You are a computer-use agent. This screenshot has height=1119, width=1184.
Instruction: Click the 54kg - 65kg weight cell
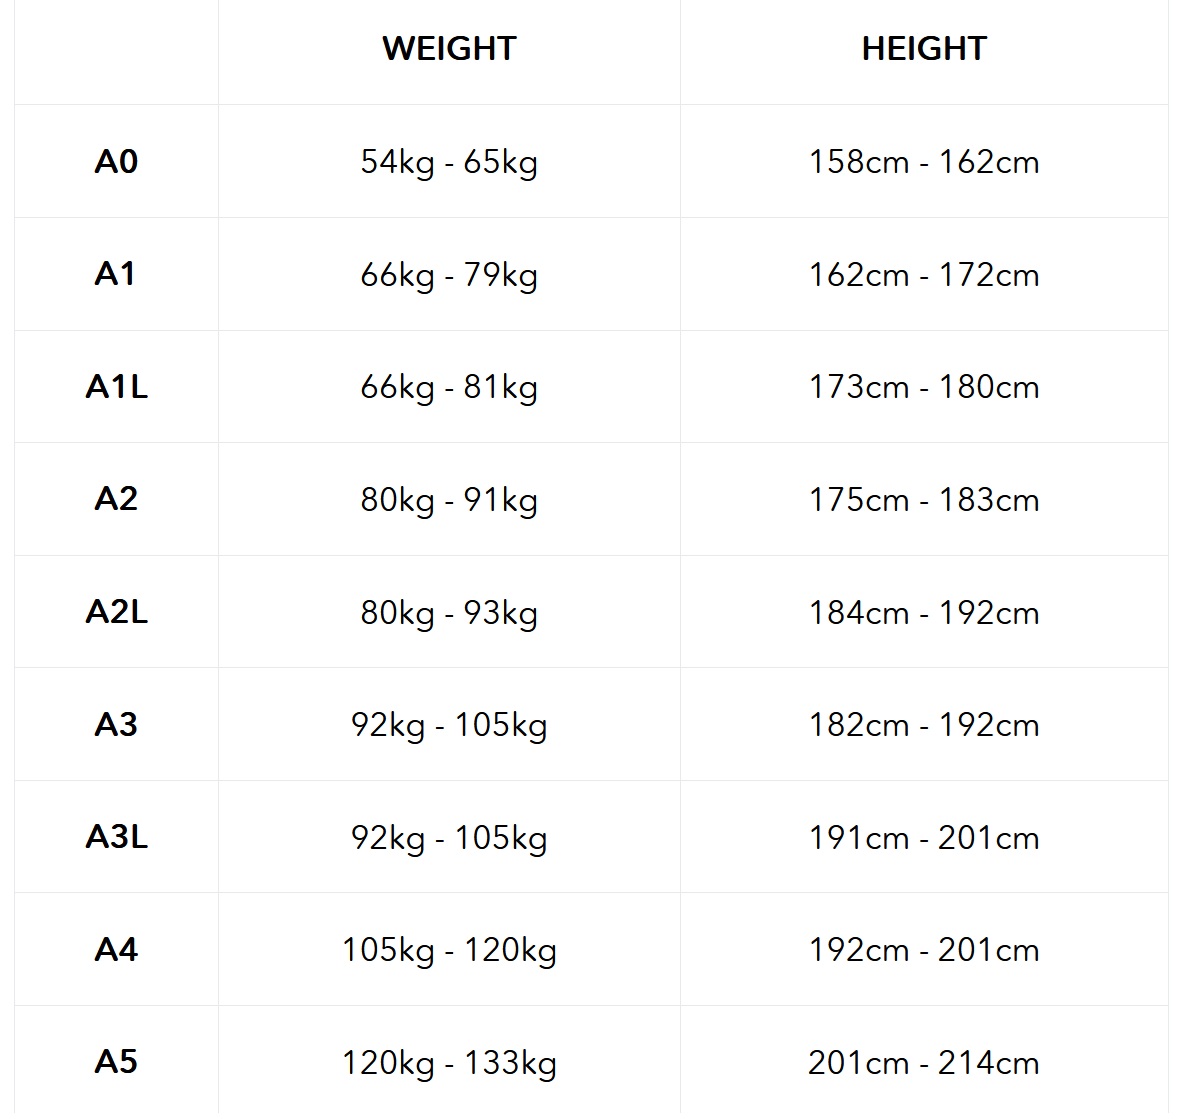pos(449,163)
